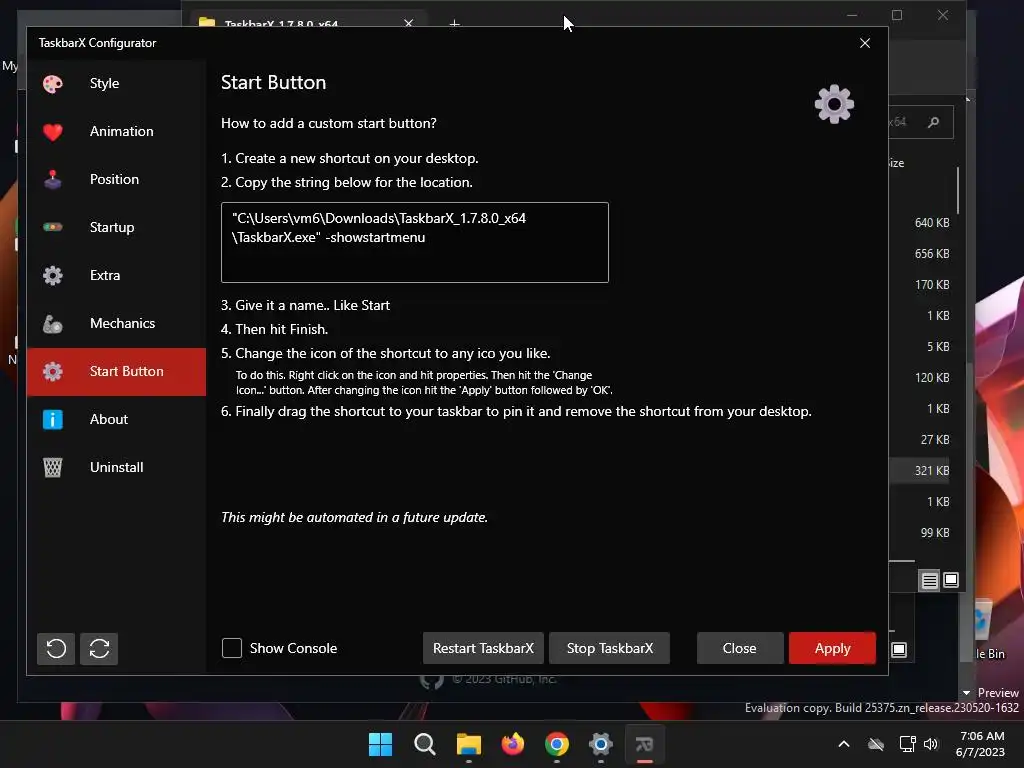The width and height of the screenshot is (1024, 768).
Task: Open the Startup settings page
Action: point(116,227)
